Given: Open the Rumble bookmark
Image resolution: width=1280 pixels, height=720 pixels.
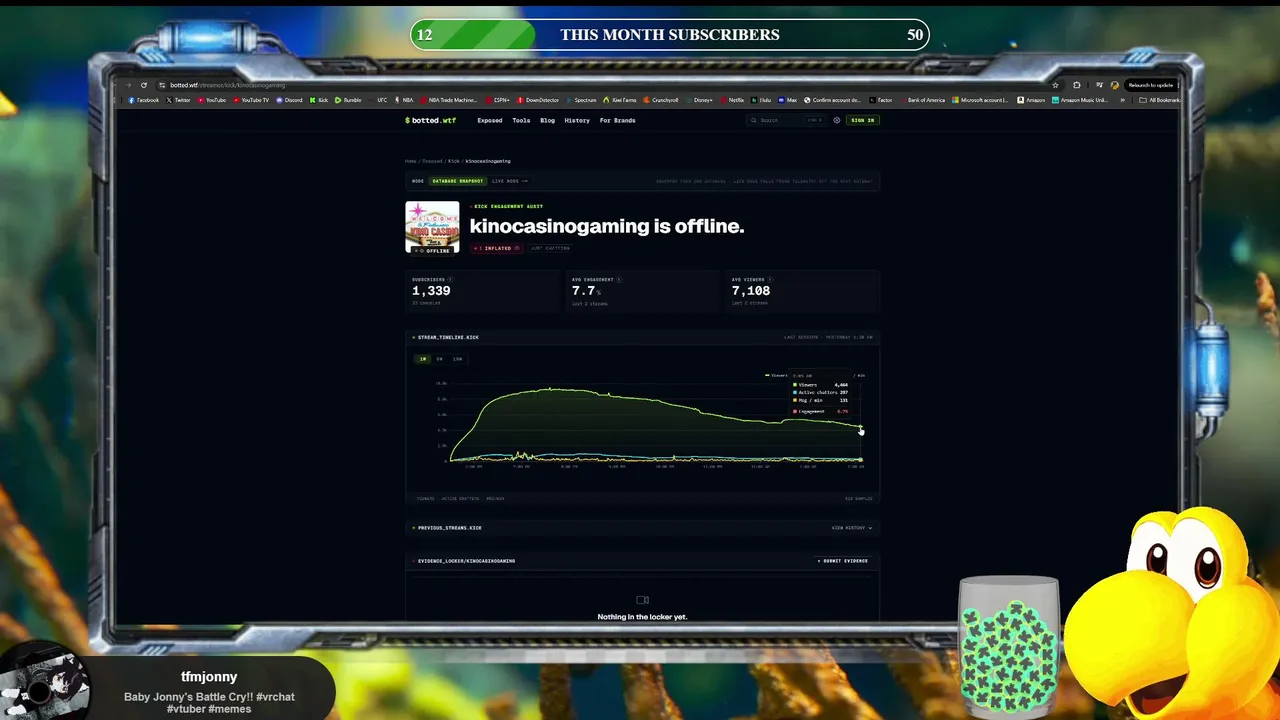Looking at the screenshot, I should [x=349, y=100].
